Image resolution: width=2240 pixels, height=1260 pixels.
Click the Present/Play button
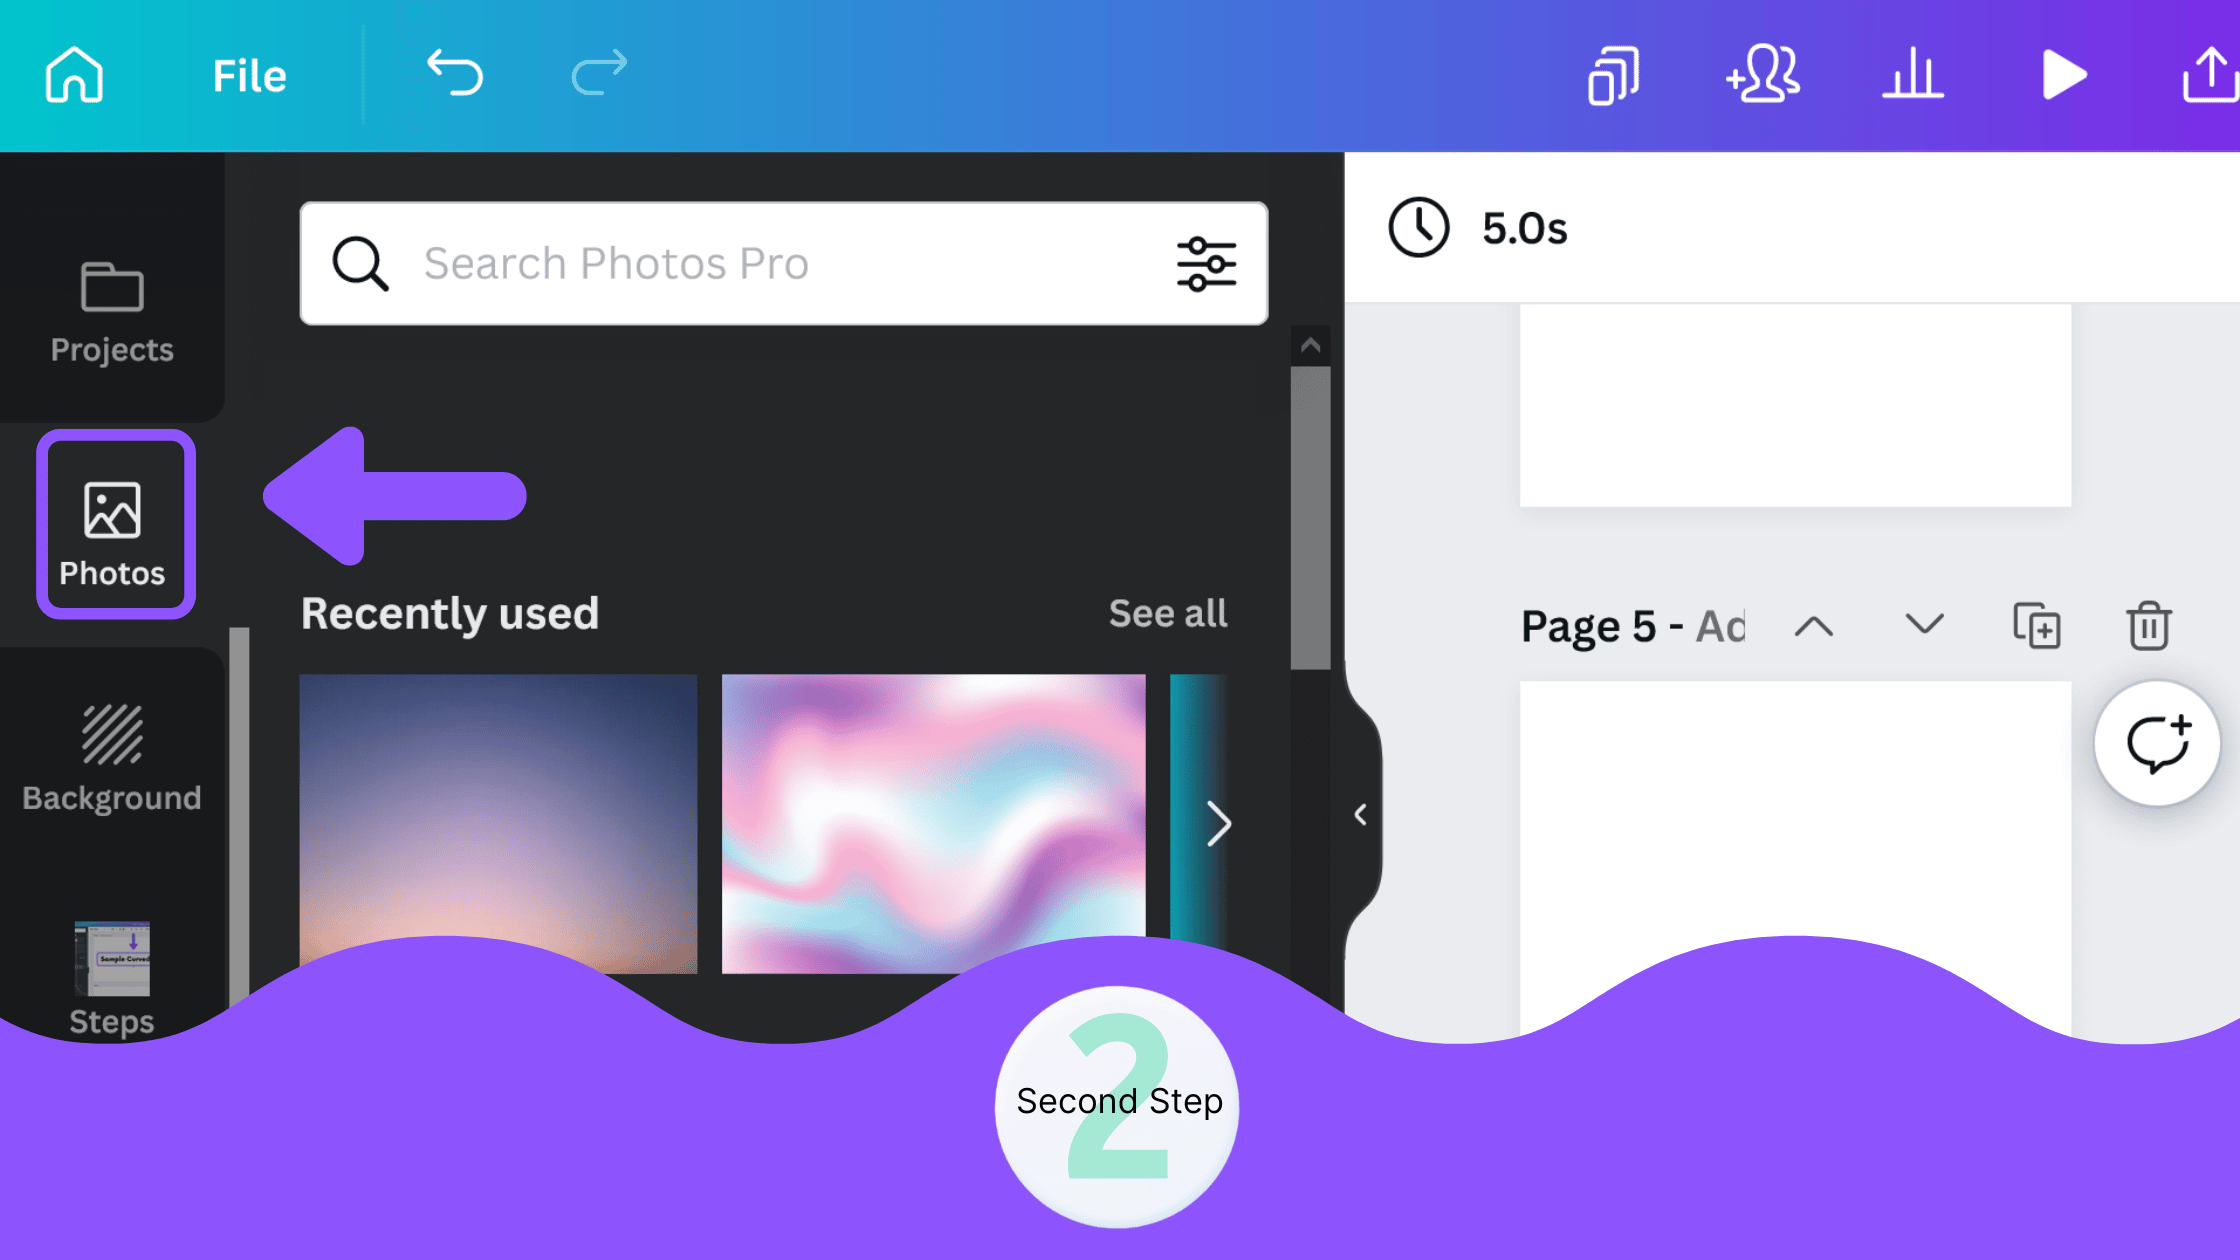2066,74
